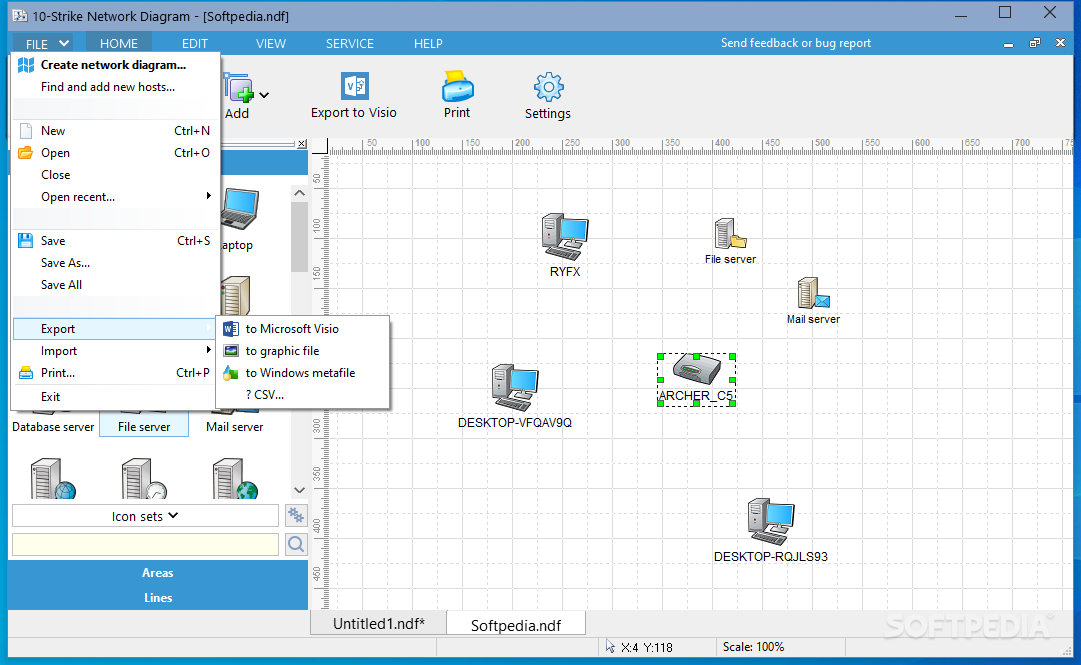The image size is (1081, 665).
Task: Close the icon palette panel with X
Action: (302, 144)
